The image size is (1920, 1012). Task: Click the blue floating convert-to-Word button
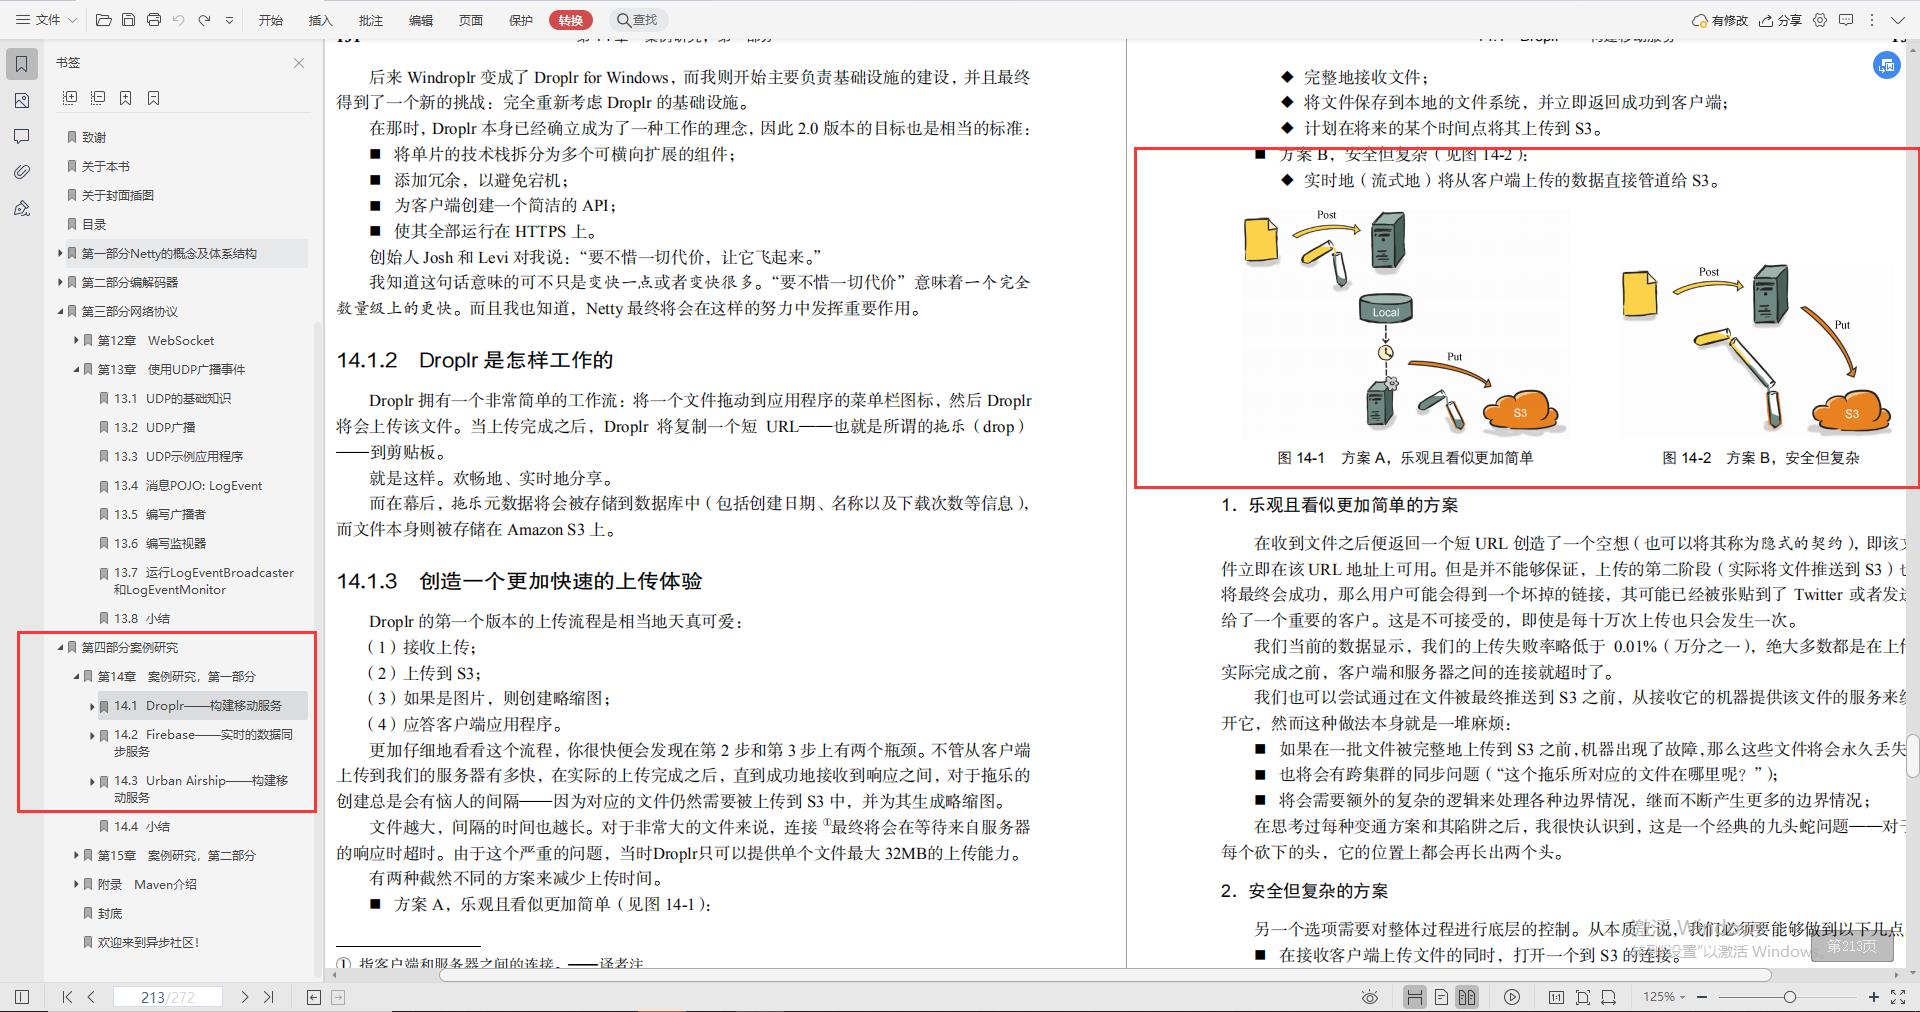pyautogui.click(x=1886, y=66)
